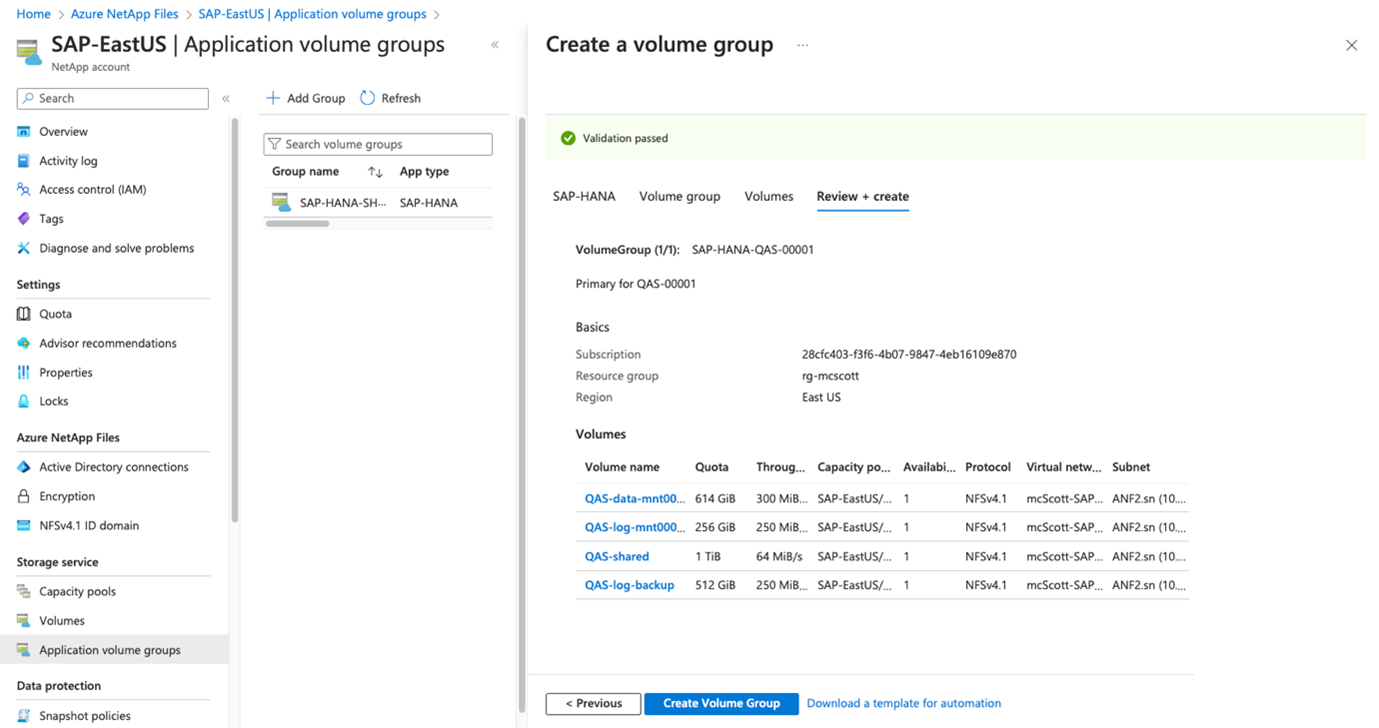Focus the sidebar Search field

[x=113, y=98]
